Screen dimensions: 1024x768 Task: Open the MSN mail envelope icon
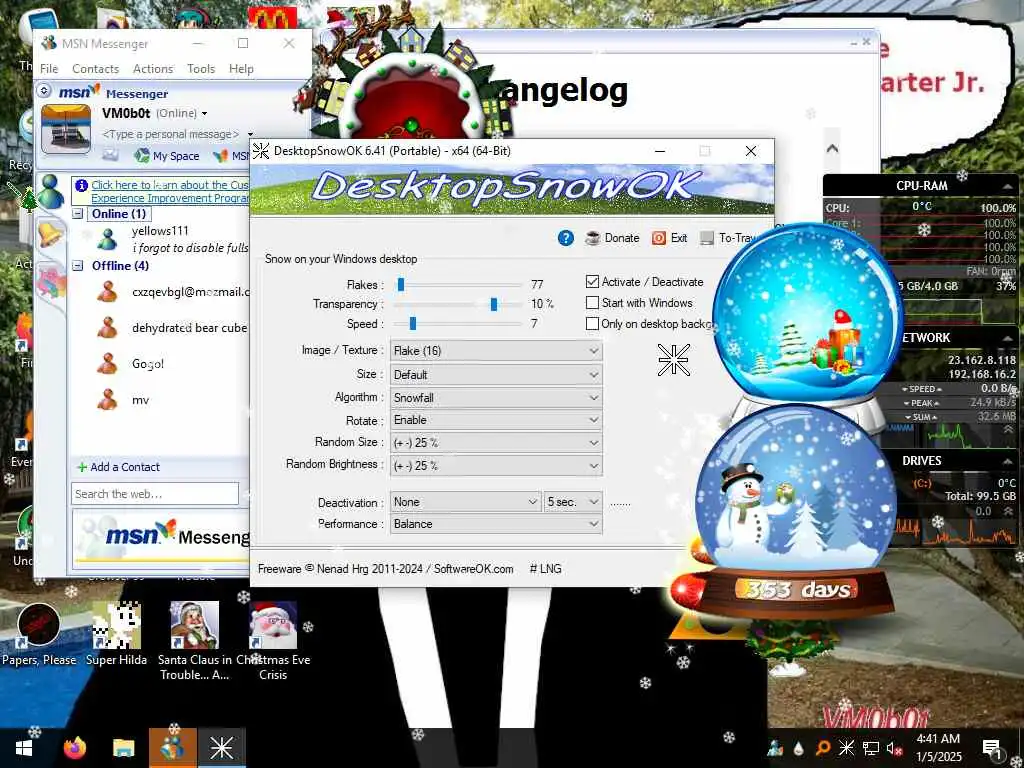pyautogui.click(x=110, y=155)
